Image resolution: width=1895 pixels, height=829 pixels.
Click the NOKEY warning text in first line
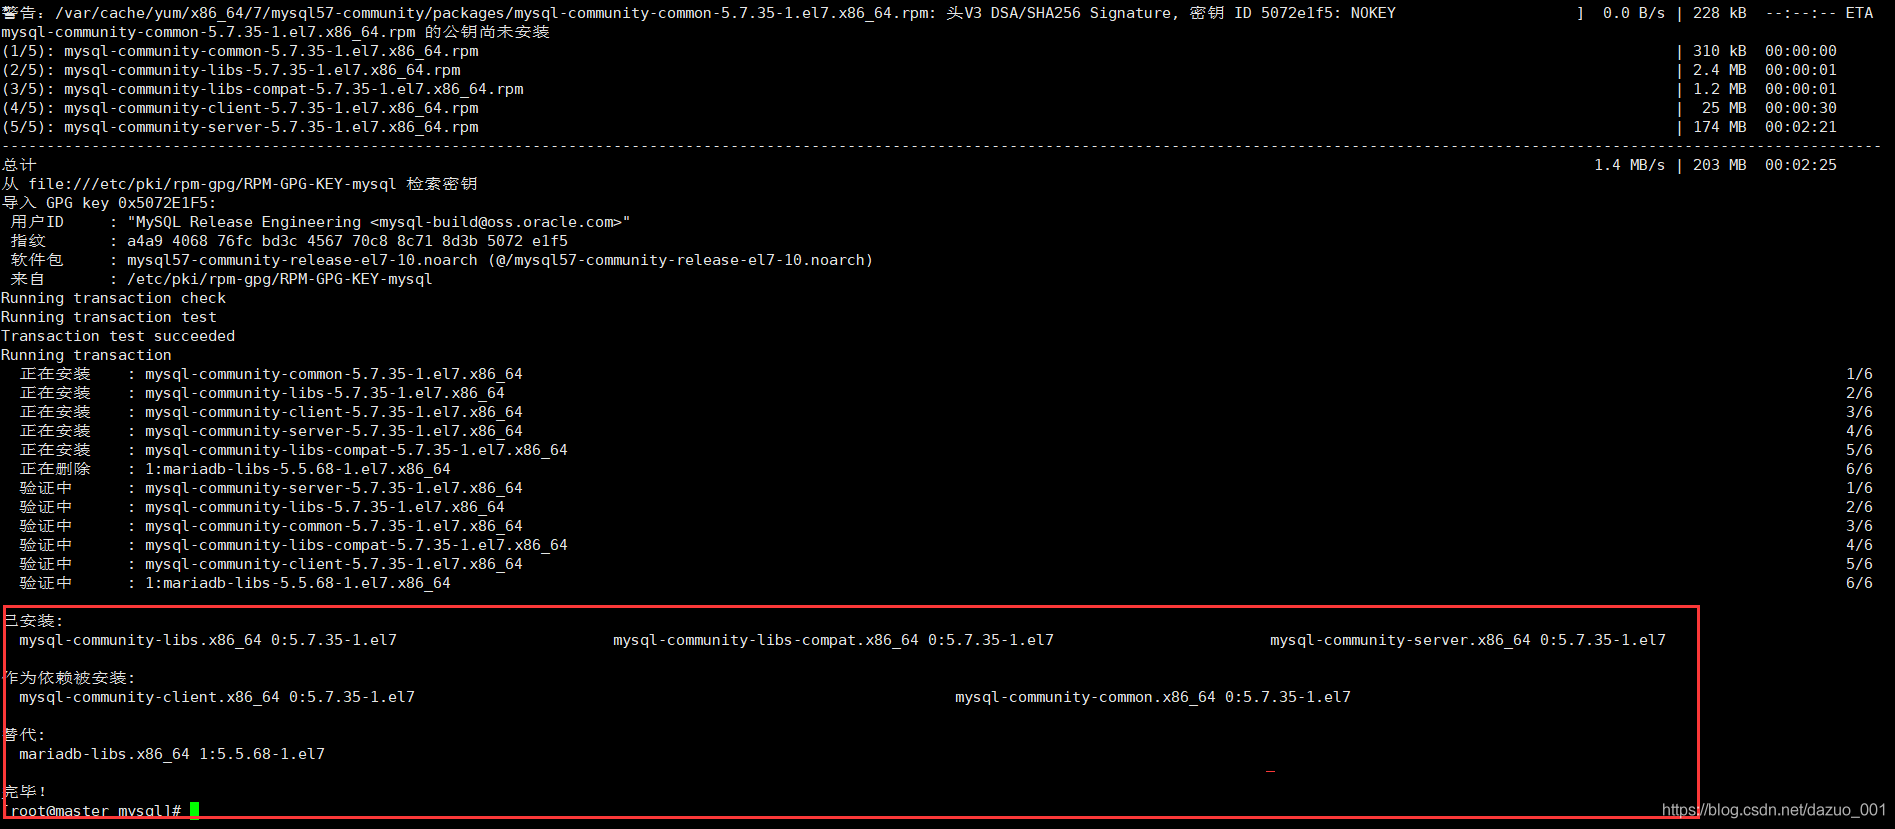pyautogui.click(x=1373, y=13)
